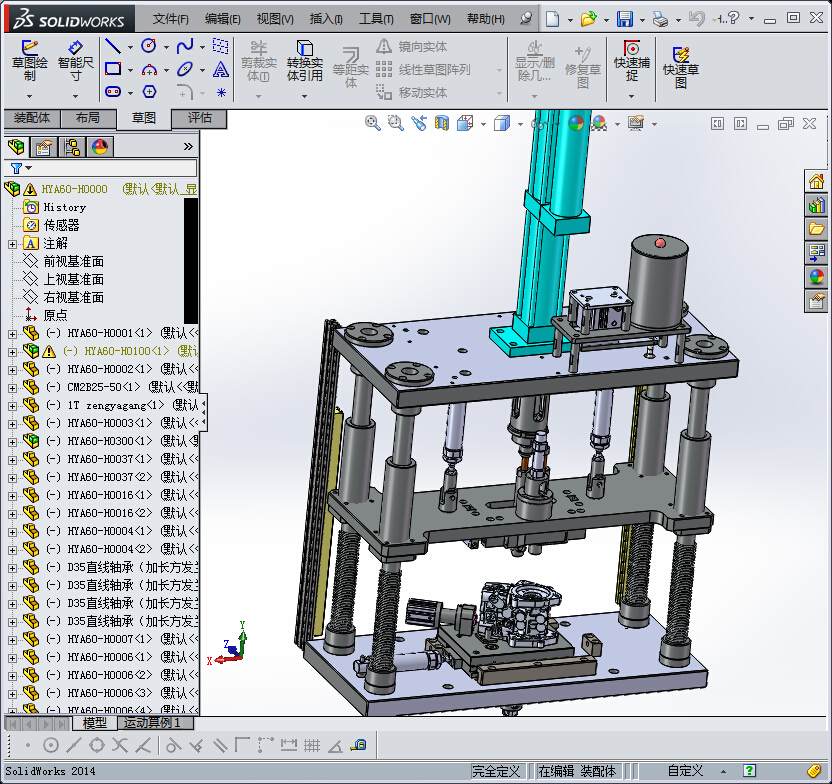Switch to the 运动算例1 tab
Screen dimensions: 832x784
pos(151,723)
